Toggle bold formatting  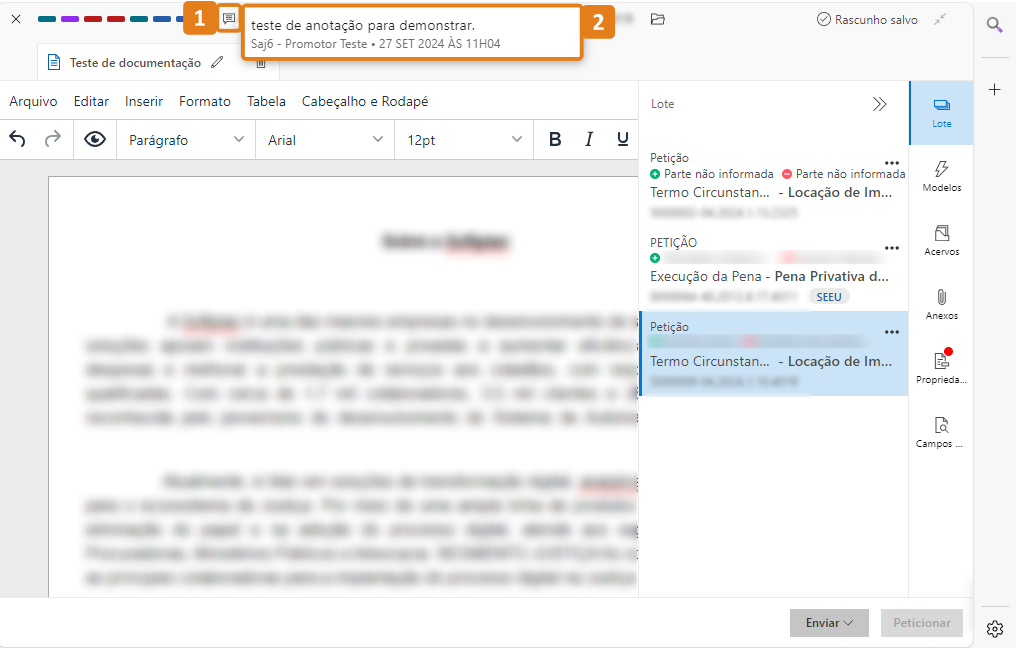click(x=555, y=140)
